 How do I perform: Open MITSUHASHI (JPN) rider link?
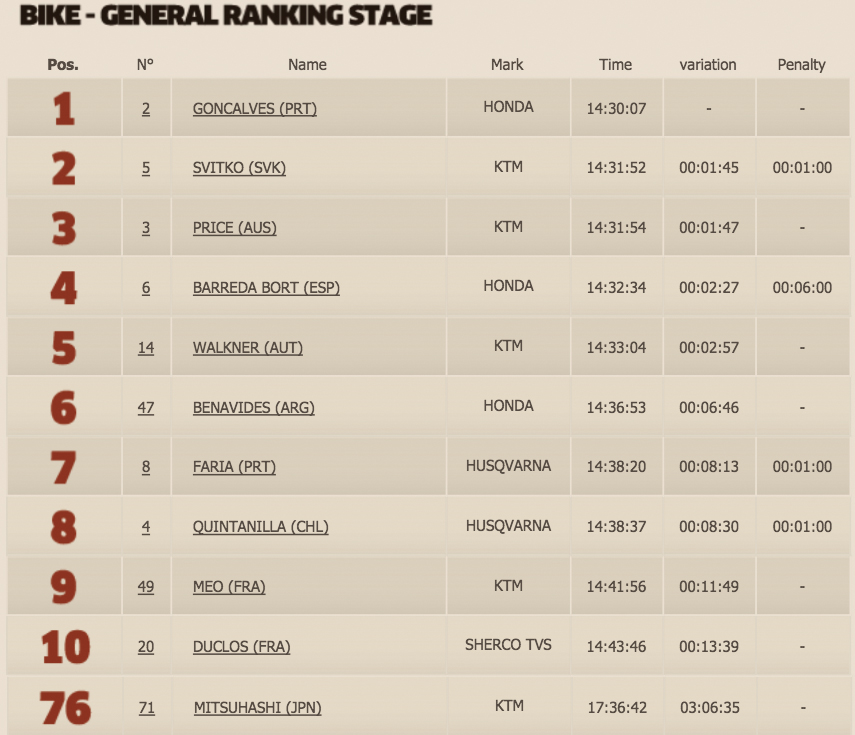coord(257,708)
